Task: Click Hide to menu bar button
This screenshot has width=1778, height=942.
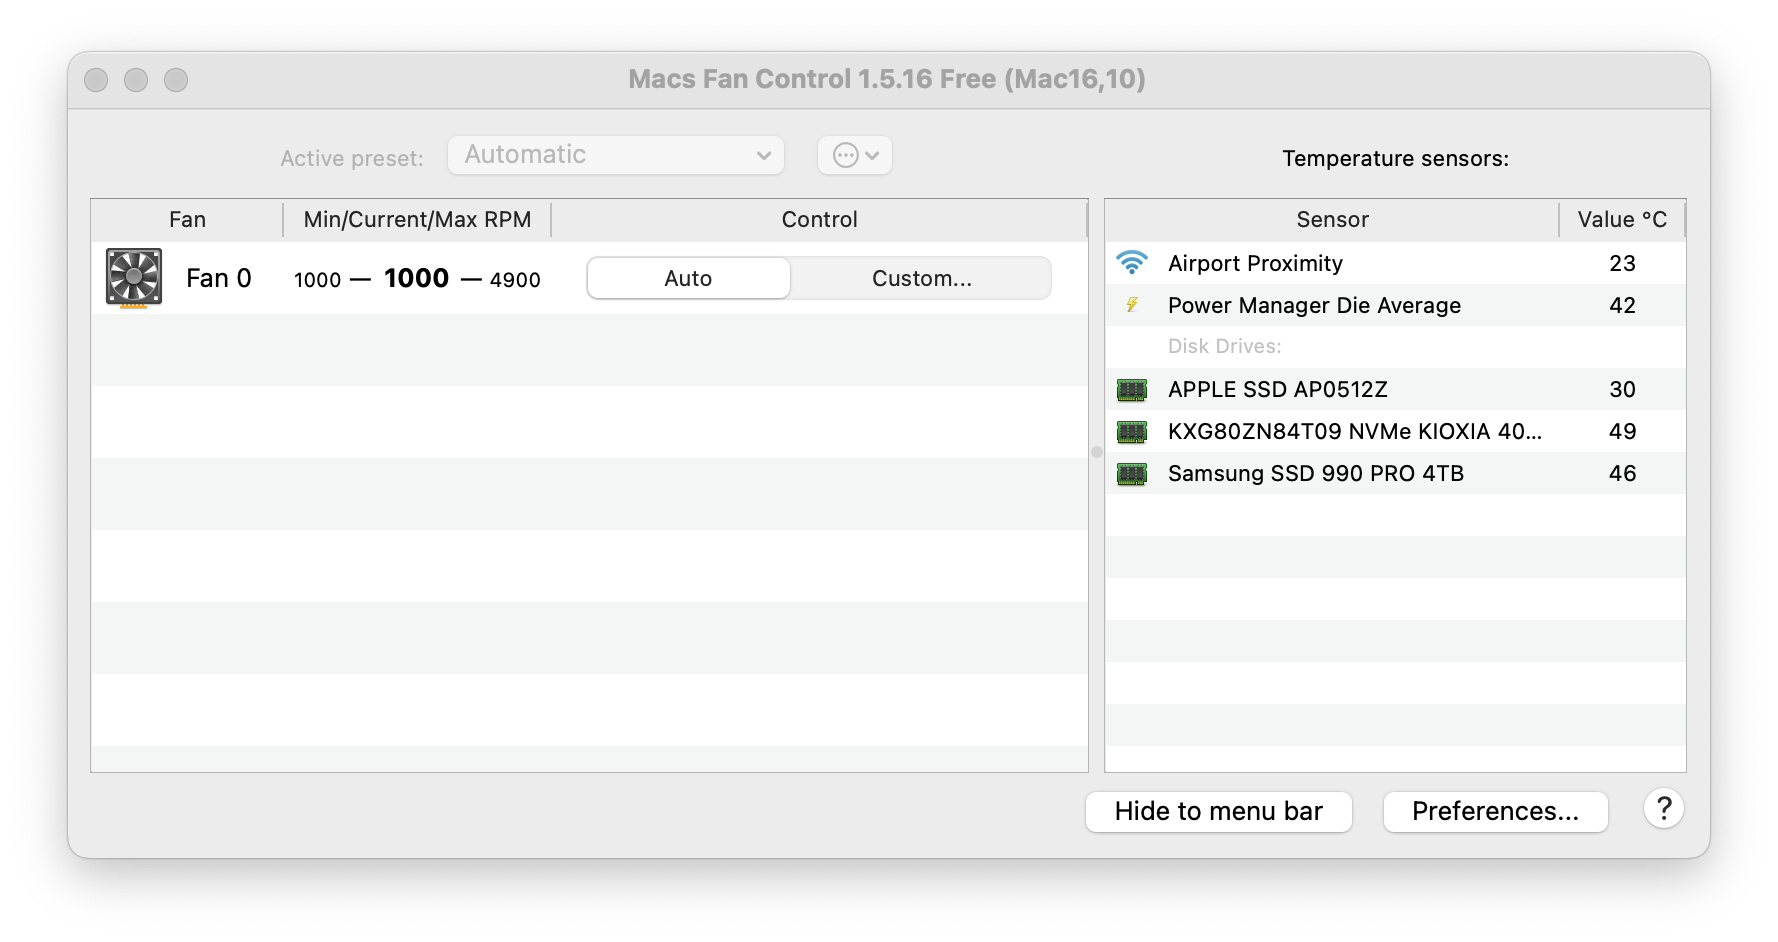Action: pyautogui.click(x=1218, y=811)
